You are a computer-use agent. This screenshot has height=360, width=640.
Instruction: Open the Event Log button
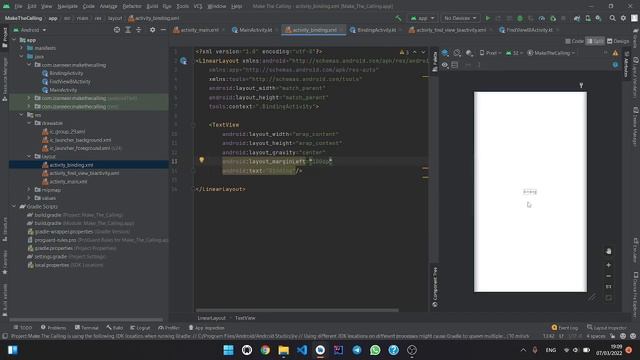565,328
